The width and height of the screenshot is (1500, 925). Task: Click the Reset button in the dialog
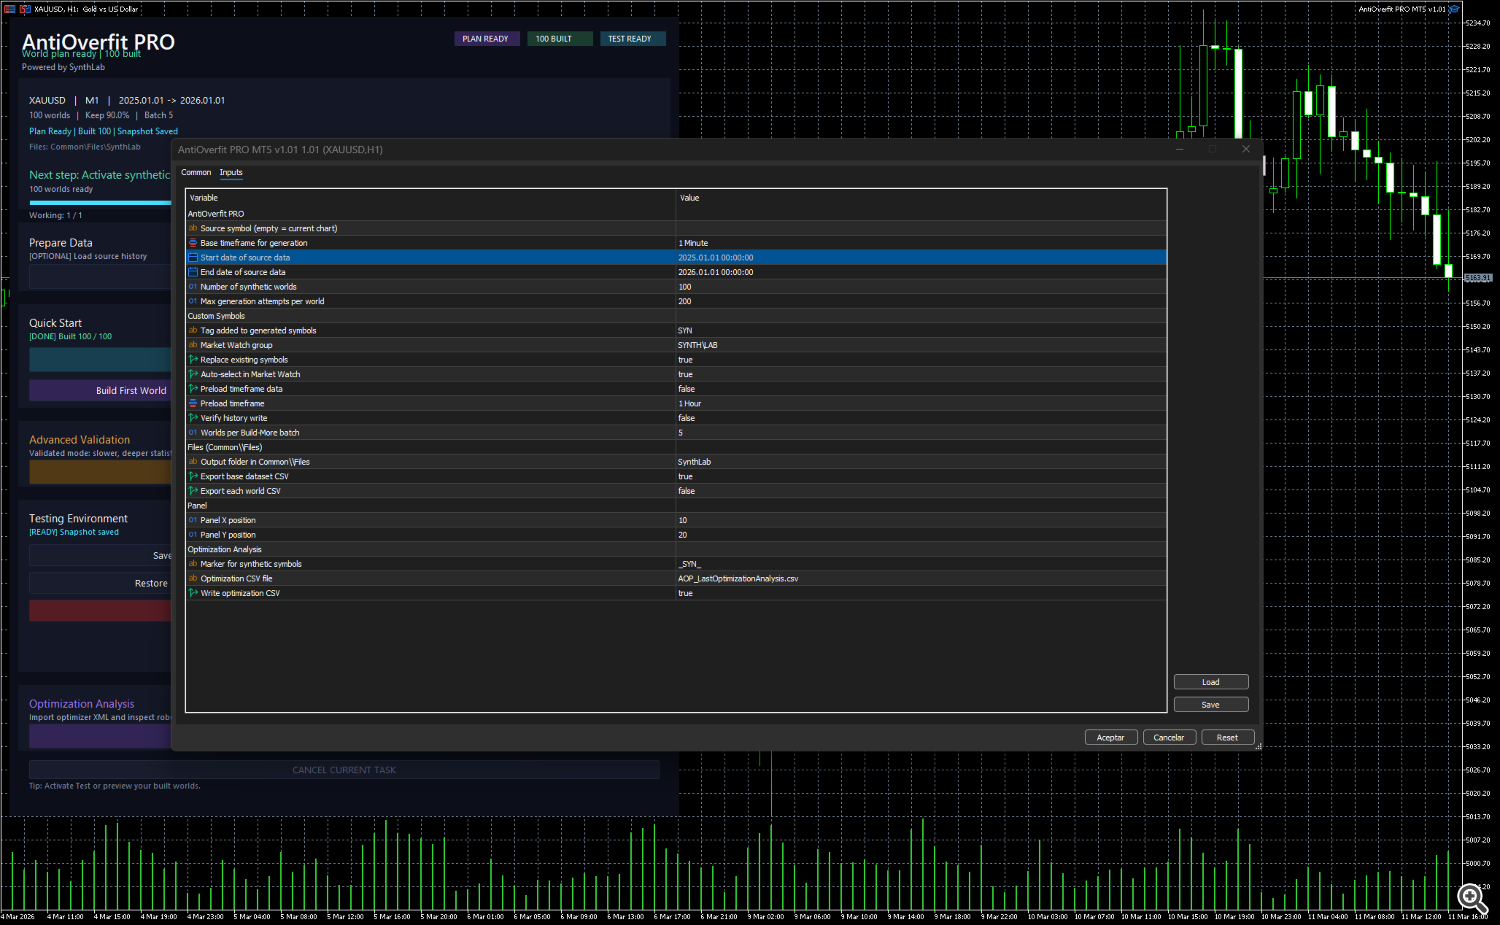click(1227, 738)
